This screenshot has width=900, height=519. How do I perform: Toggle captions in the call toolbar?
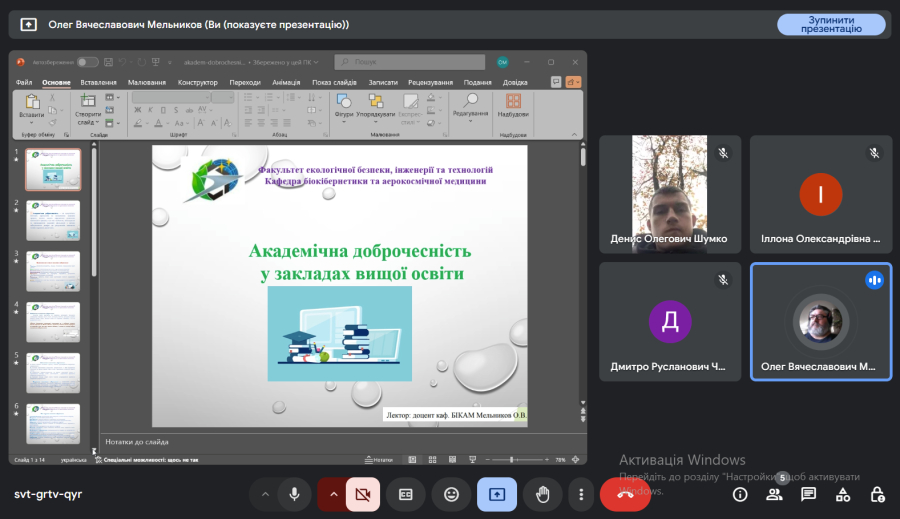pos(406,494)
